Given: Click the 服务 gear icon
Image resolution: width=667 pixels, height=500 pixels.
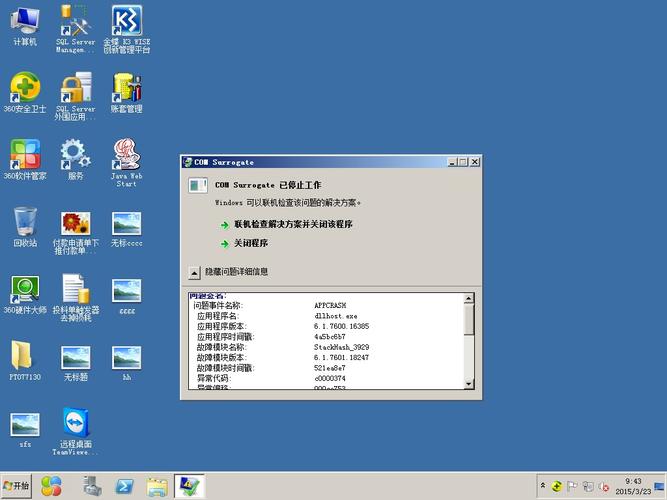Looking at the screenshot, I should [x=75, y=155].
